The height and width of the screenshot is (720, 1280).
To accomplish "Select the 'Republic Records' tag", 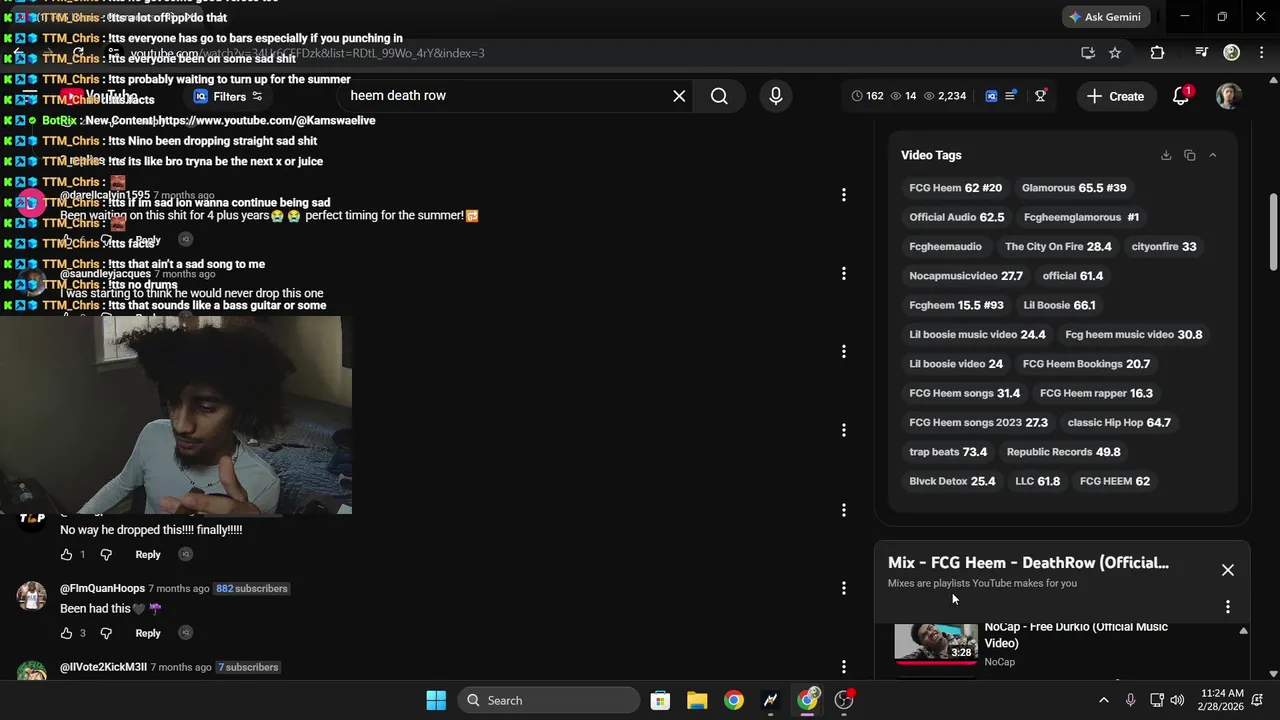I will click(1063, 452).
